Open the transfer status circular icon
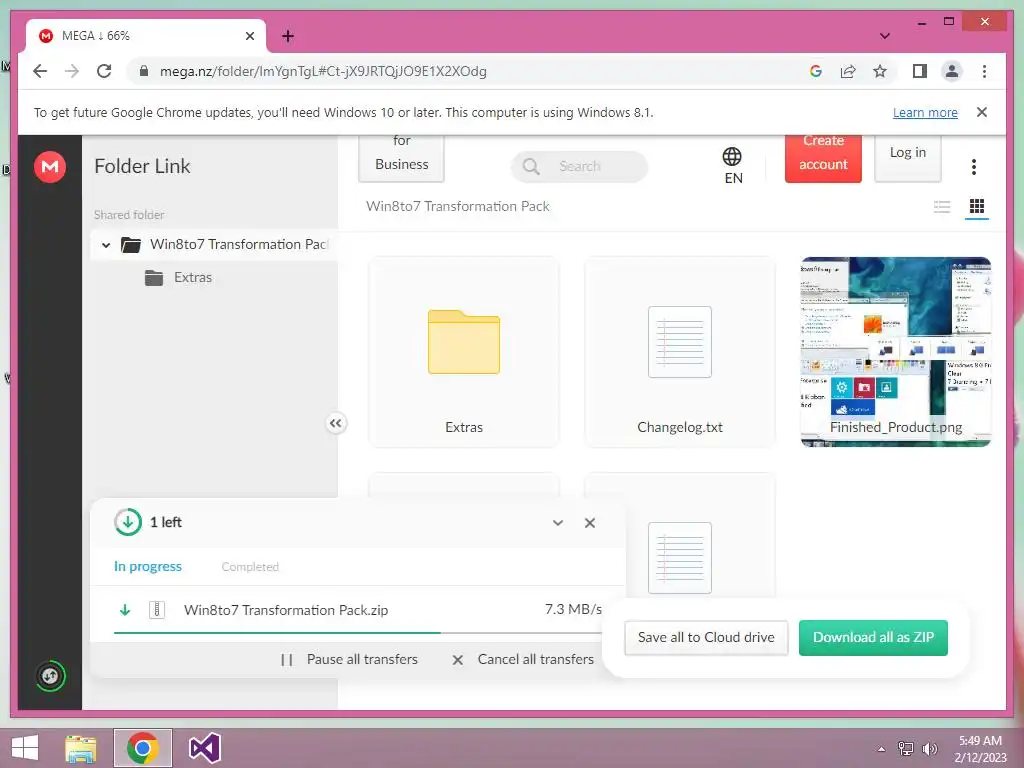 (x=50, y=676)
